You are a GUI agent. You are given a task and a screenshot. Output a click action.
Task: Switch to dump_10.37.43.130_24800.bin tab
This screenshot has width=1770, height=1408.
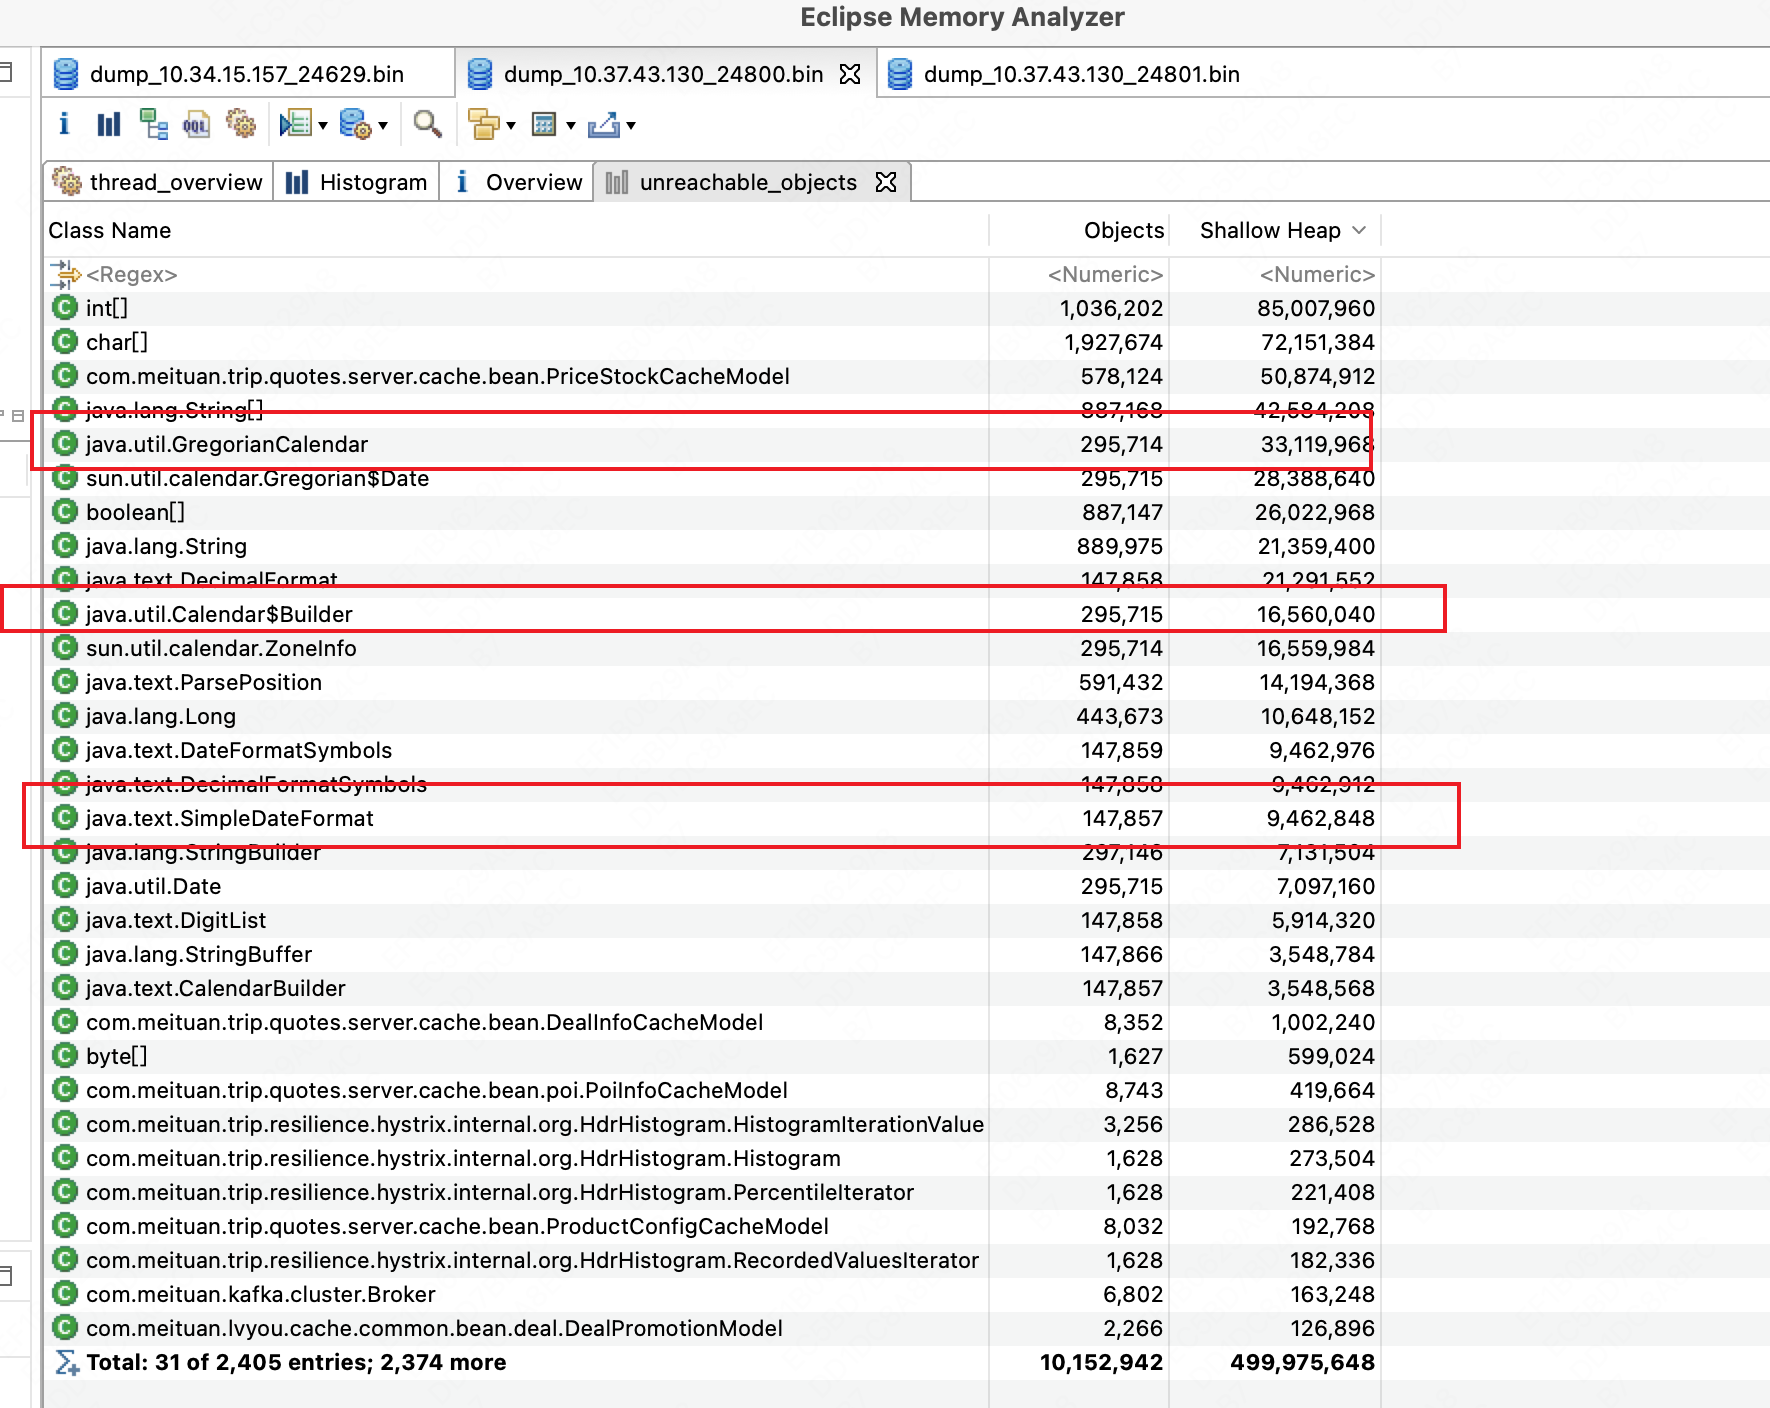tap(663, 74)
